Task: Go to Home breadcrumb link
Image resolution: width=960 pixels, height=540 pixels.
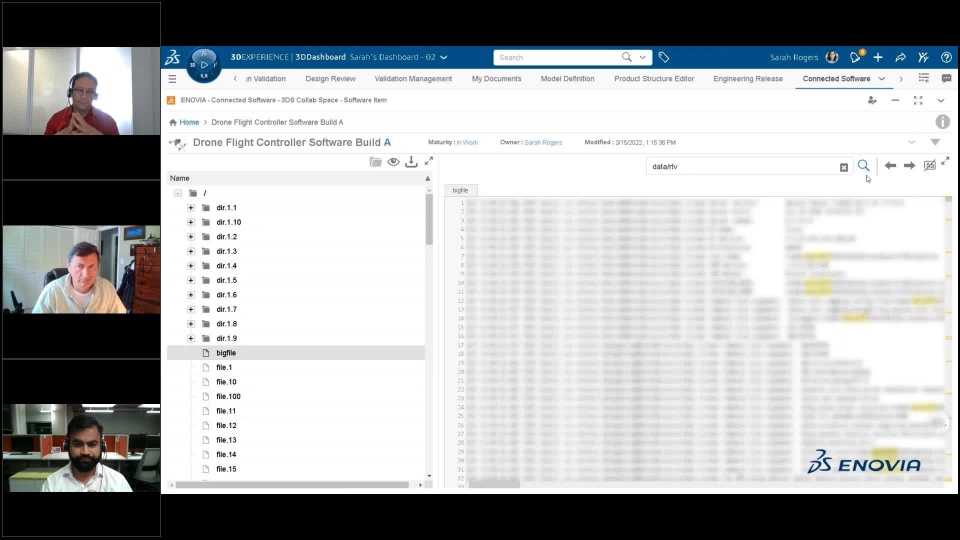Action: click(x=189, y=122)
